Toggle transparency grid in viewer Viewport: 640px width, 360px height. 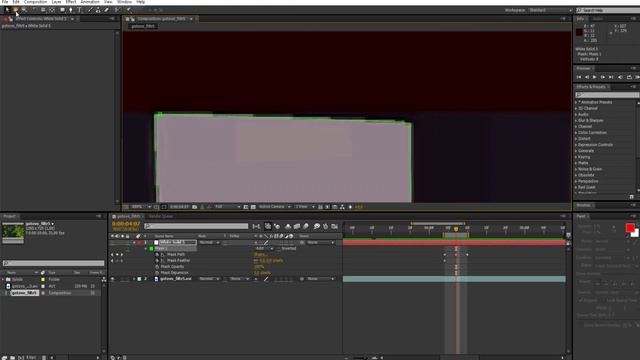[253, 207]
